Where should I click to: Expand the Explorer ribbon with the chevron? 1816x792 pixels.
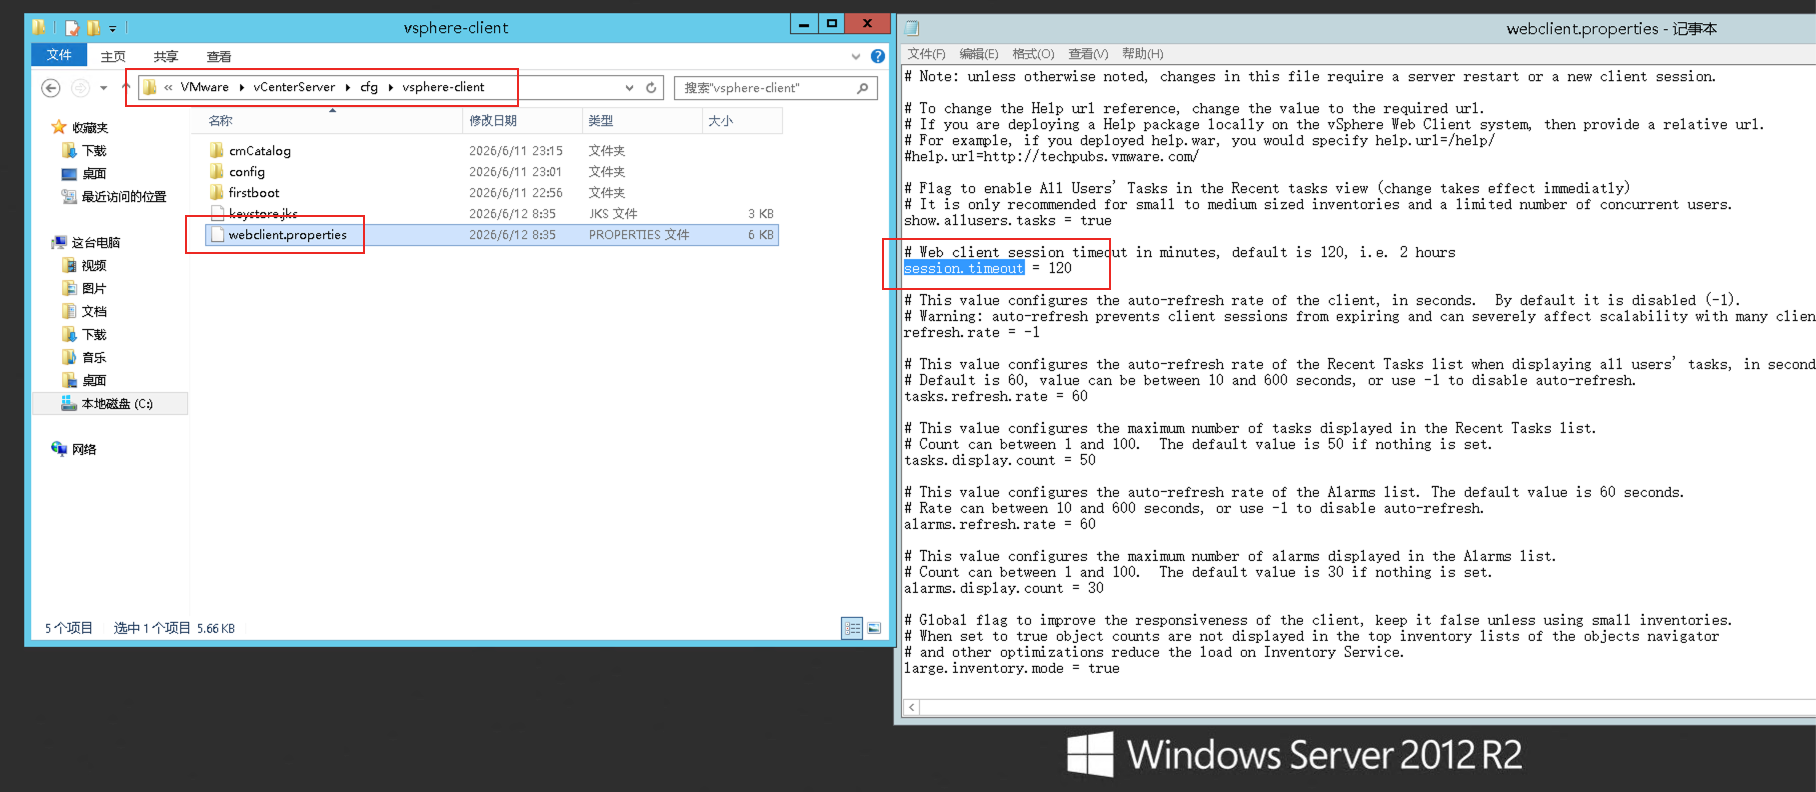point(855,56)
